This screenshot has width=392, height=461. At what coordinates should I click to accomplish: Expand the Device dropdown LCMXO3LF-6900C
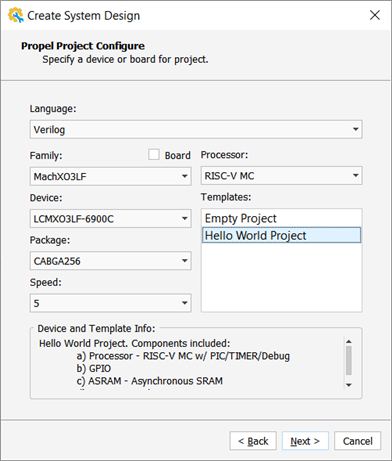pyautogui.click(x=110, y=219)
